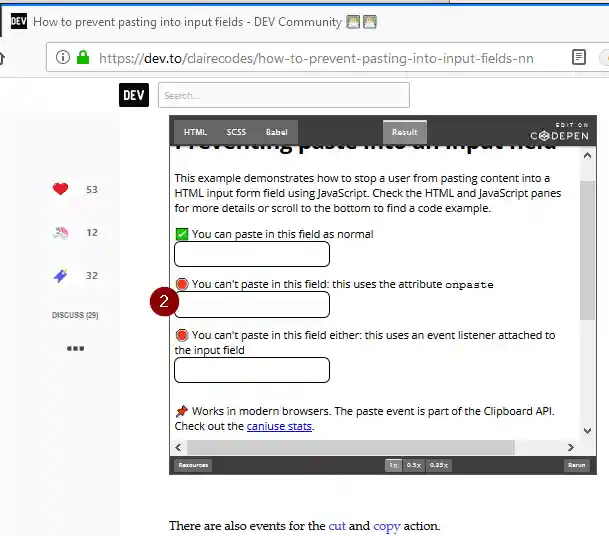Image resolution: width=609 pixels, height=536 pixels.
Task: Click the unicorn reaction count 12
Action: (92, 233)
